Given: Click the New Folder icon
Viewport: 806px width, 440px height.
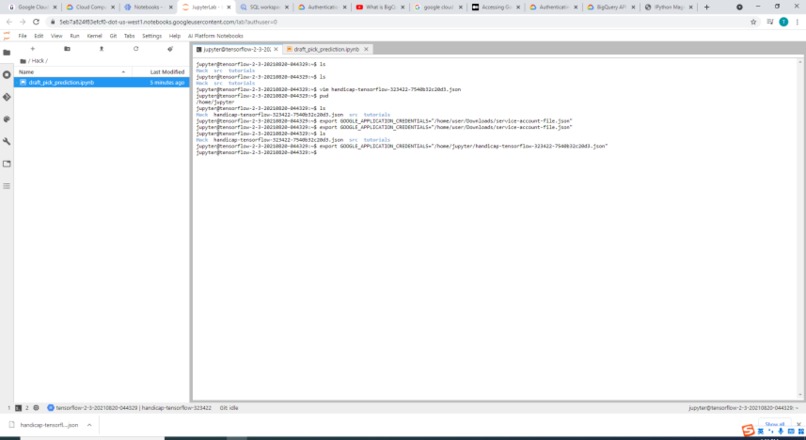Looking at the screenshot, I should tap(67, 49).
